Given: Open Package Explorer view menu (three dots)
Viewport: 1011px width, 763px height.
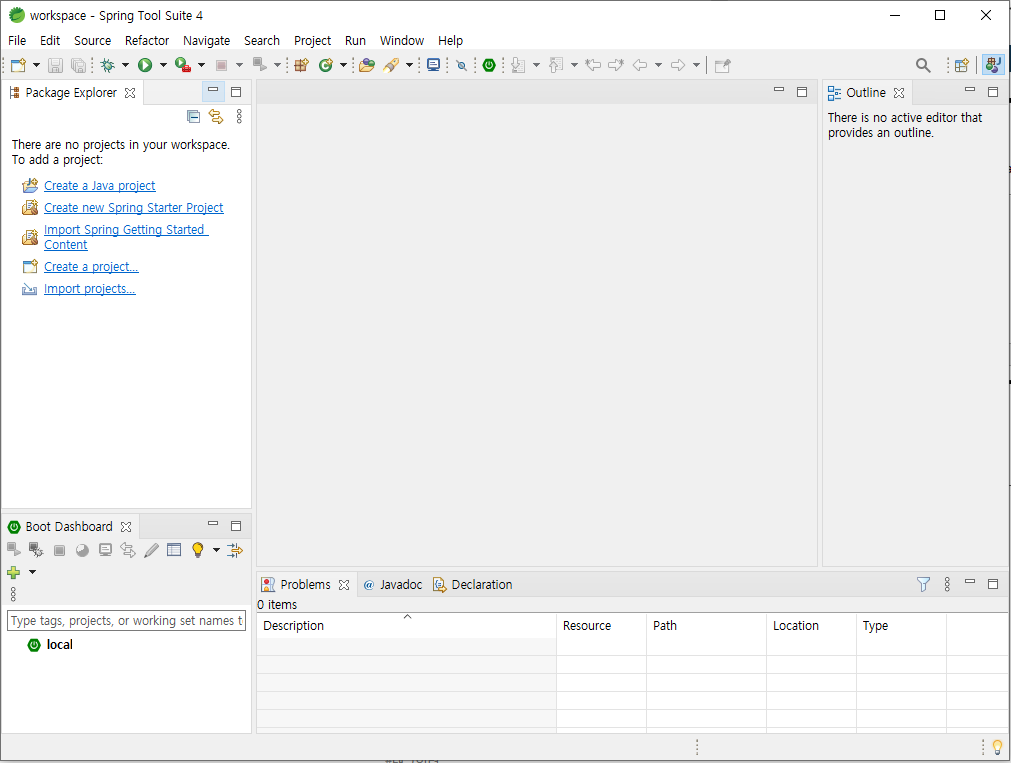Looking at the screenshot, I should (x=239, y=116).
